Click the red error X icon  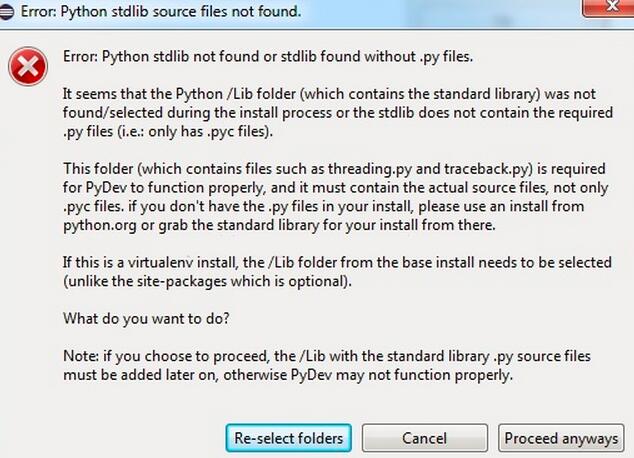coord(27,68)
